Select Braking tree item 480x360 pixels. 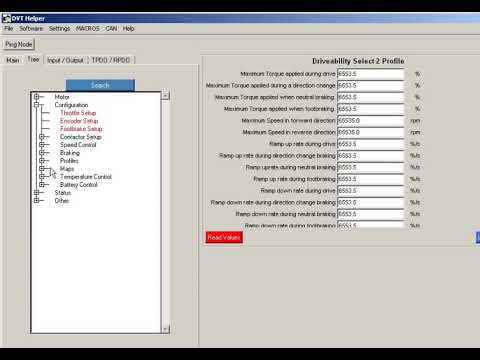pos(70,153)
